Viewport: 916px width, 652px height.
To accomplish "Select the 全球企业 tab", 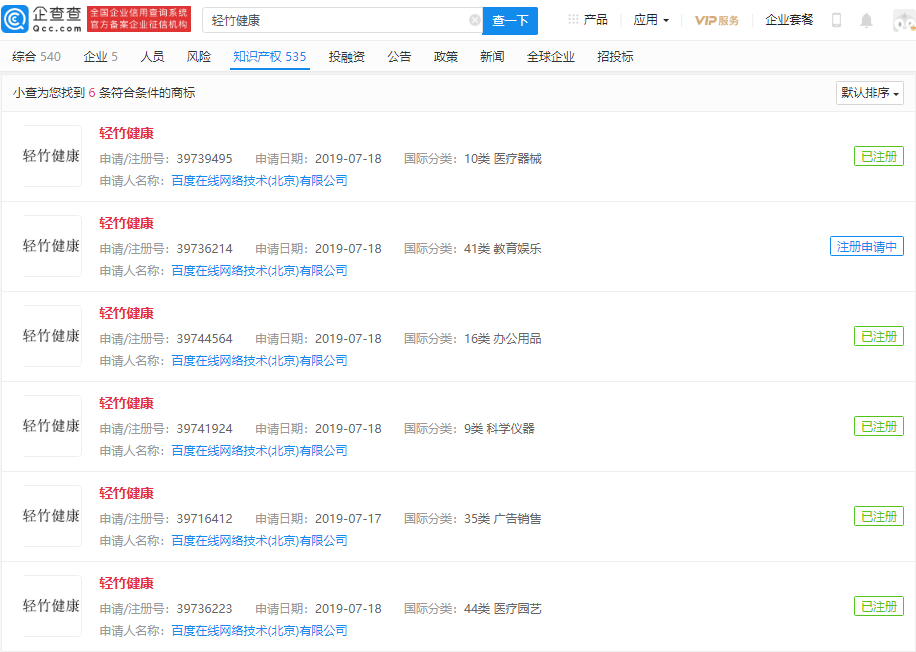I will [x=549, y=57].
